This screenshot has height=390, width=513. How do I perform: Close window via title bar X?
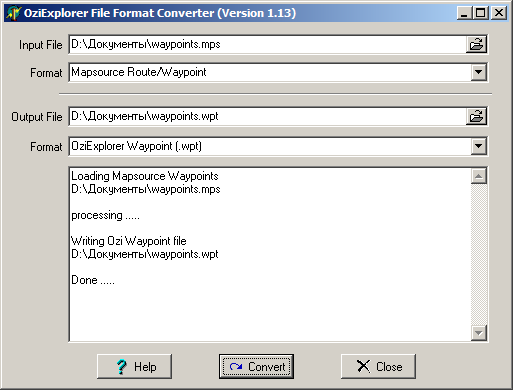499,13
